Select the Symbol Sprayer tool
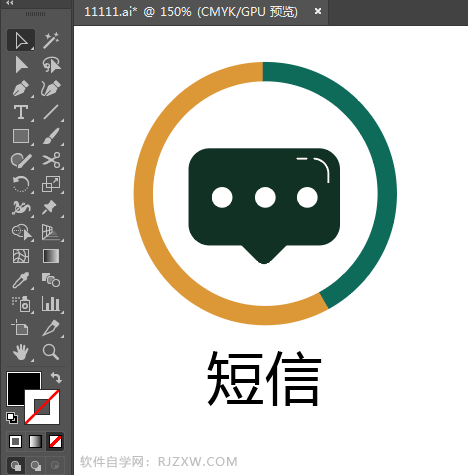 (x=21, y=304)
